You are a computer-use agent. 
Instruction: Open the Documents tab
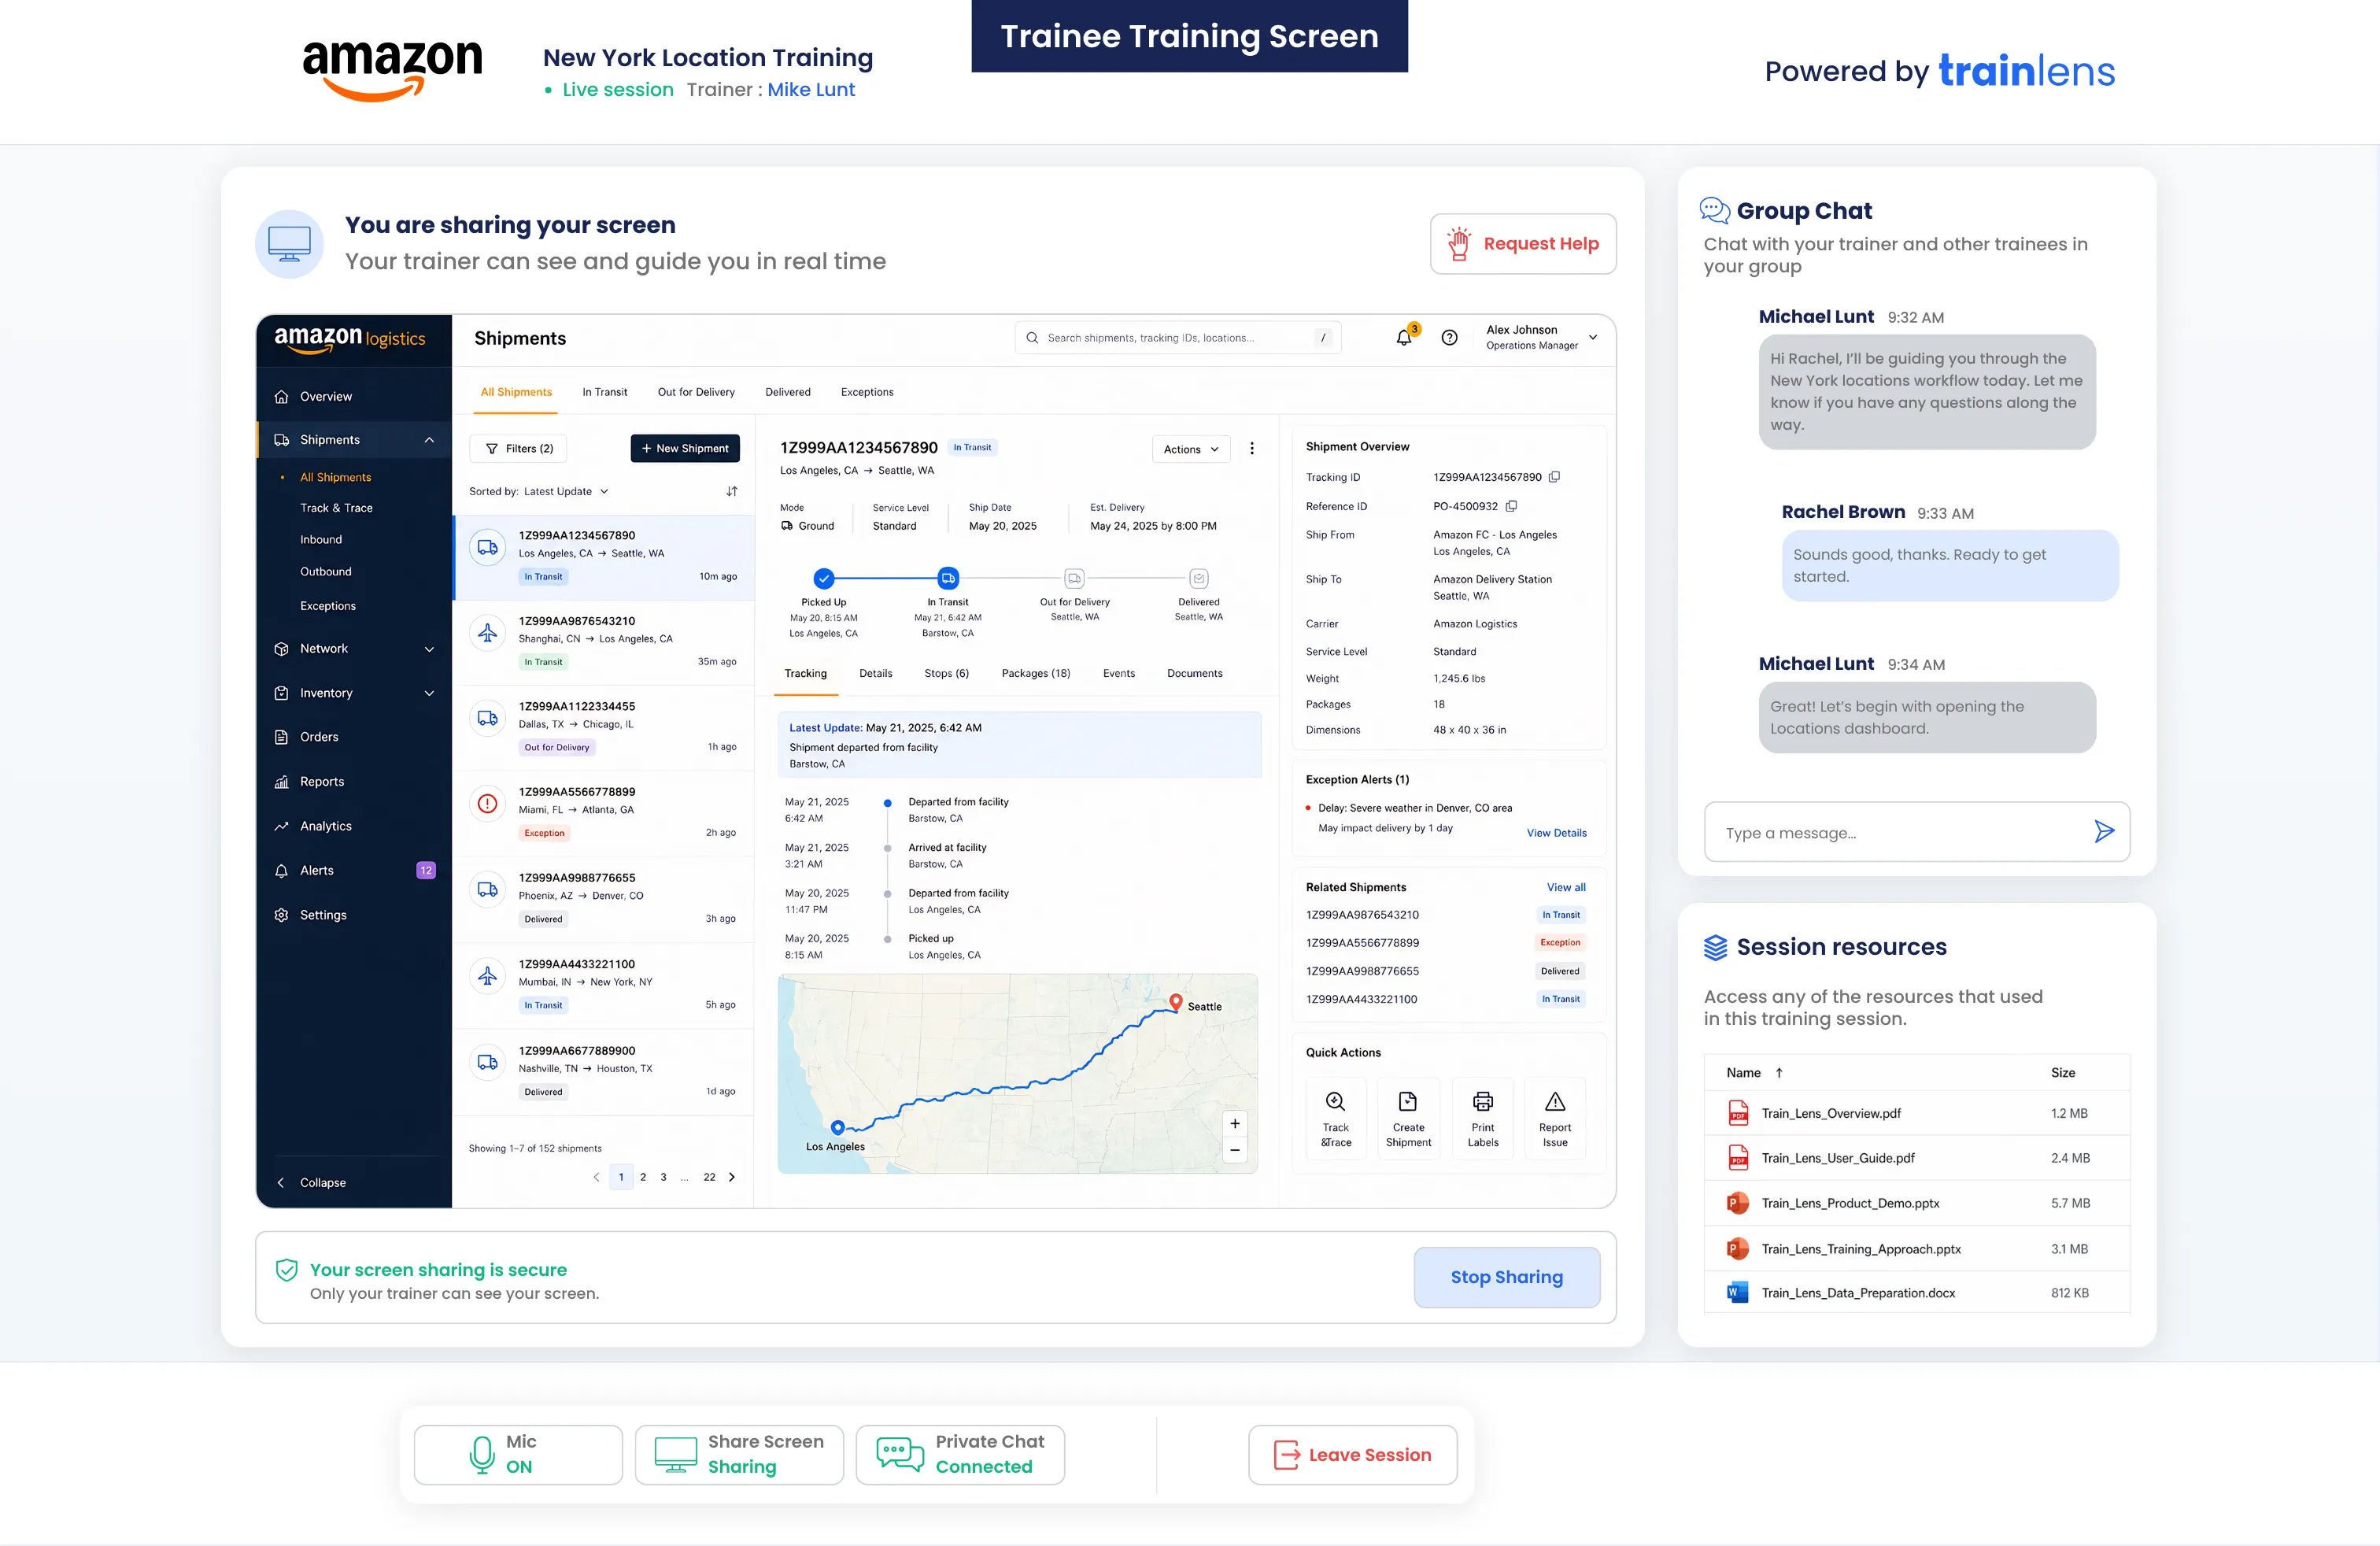(1194, 673)
